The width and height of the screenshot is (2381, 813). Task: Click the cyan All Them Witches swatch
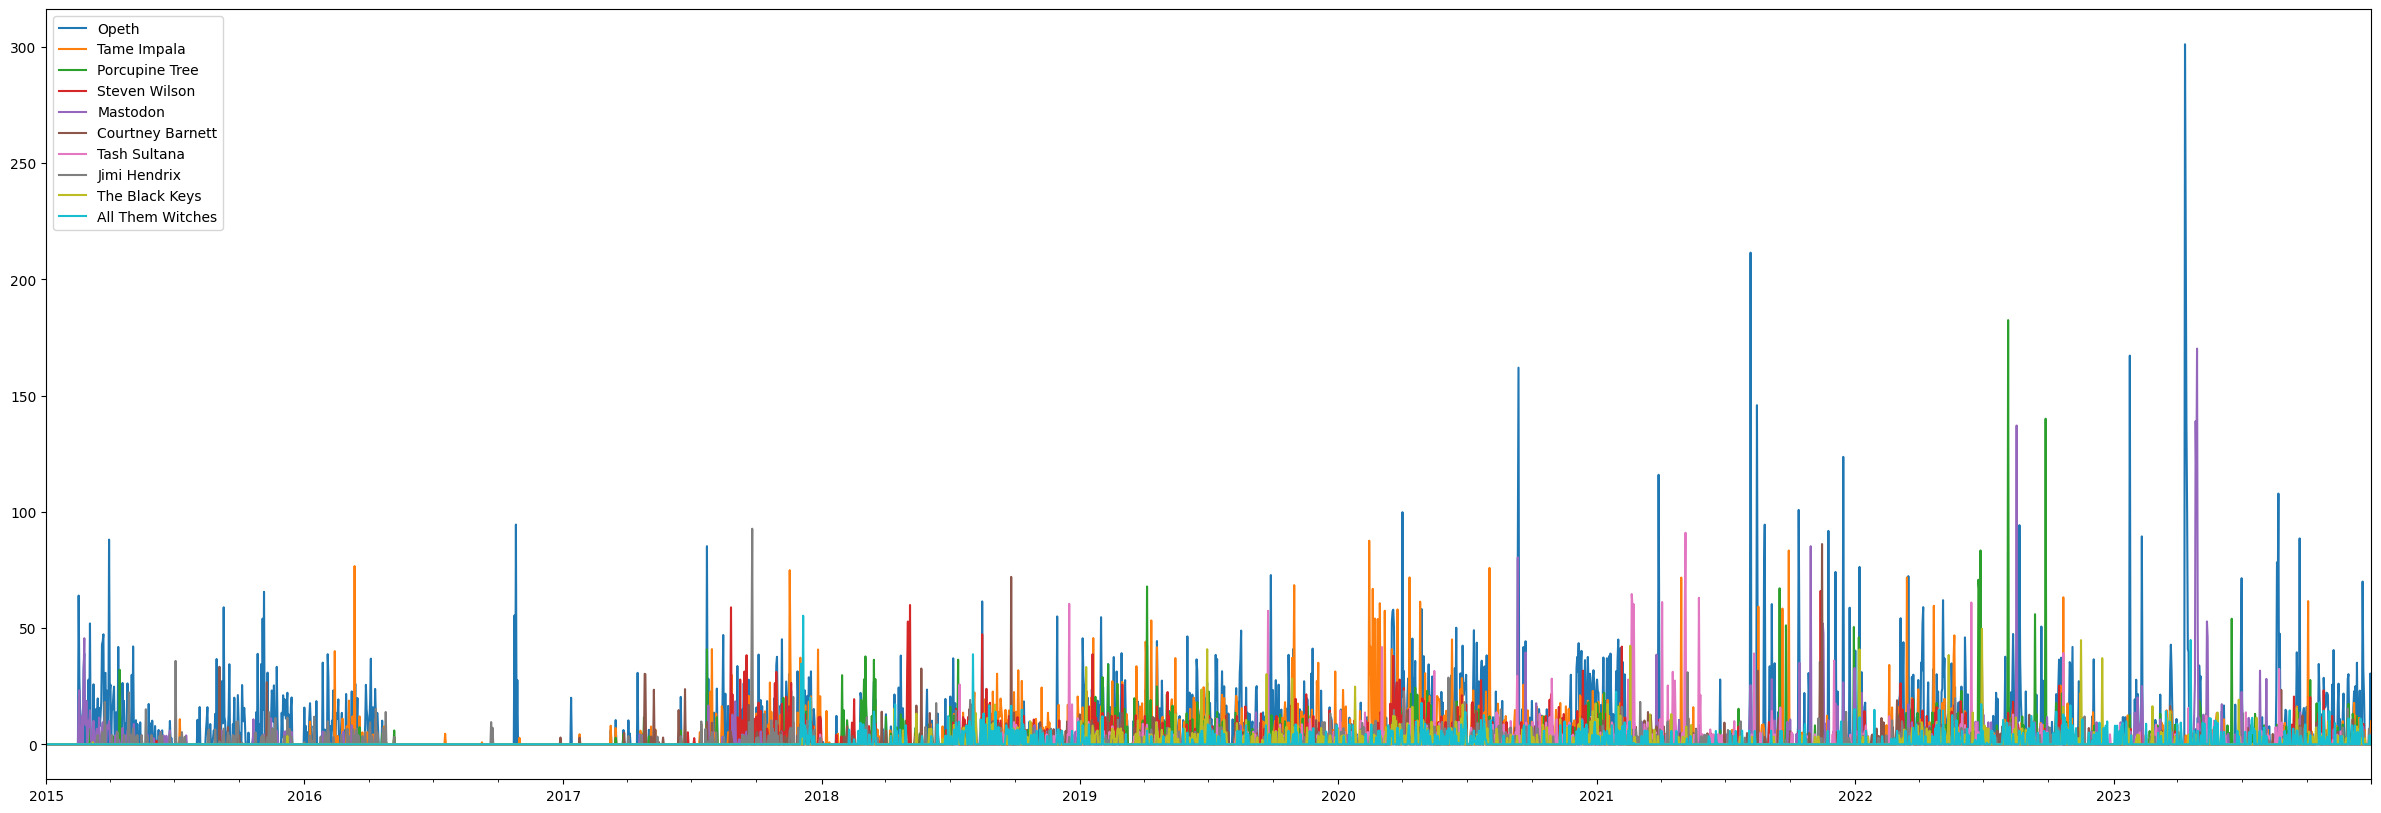click(73, 217)
